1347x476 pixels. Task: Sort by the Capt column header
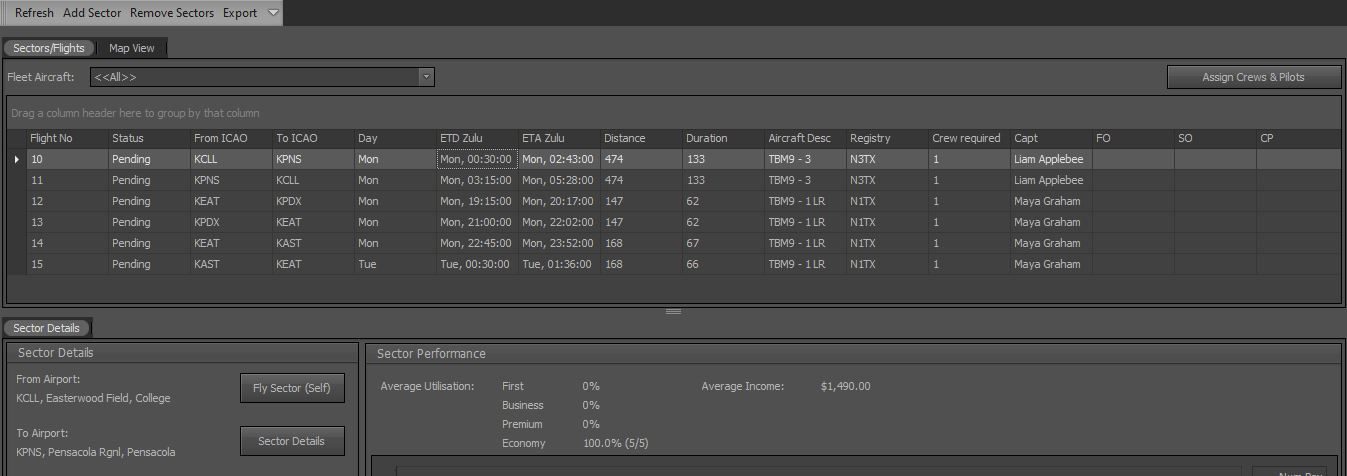(1051, 138)
